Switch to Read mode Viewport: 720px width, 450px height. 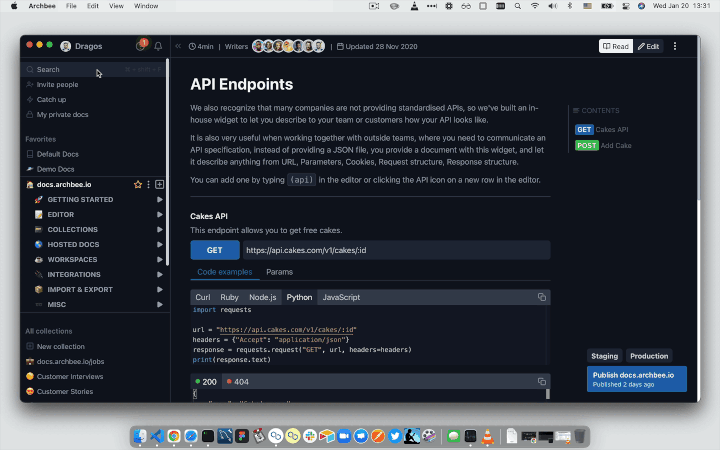[x=616, y=46]
